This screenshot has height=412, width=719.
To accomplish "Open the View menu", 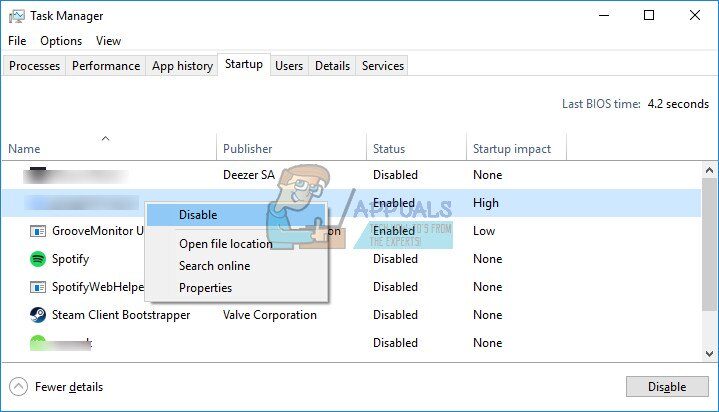I will 108,41.
